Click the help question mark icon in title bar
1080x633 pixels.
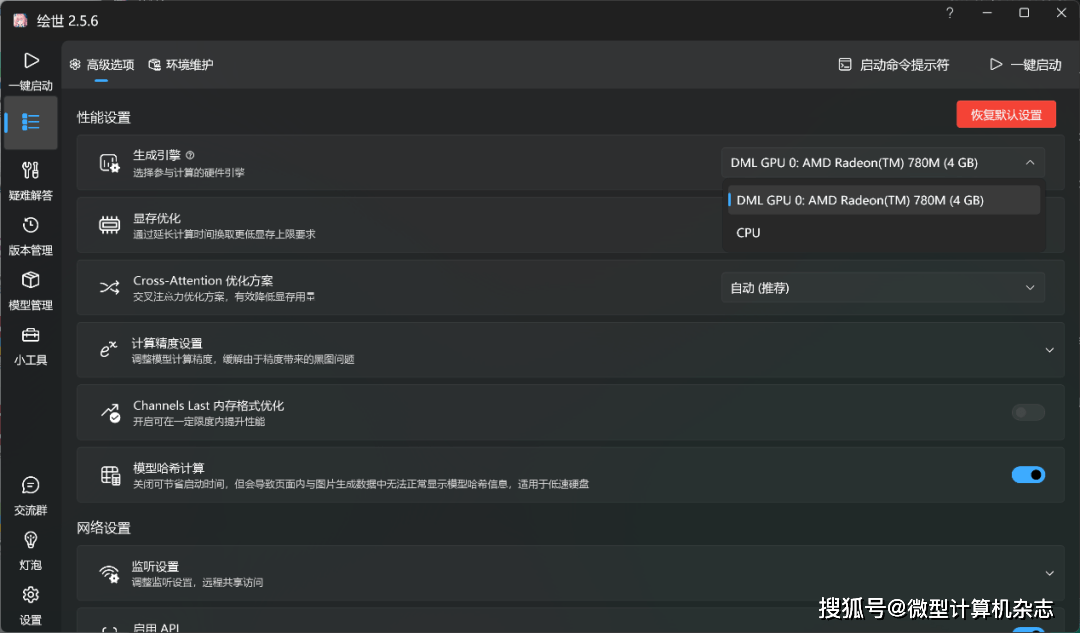tap(949, 13)
